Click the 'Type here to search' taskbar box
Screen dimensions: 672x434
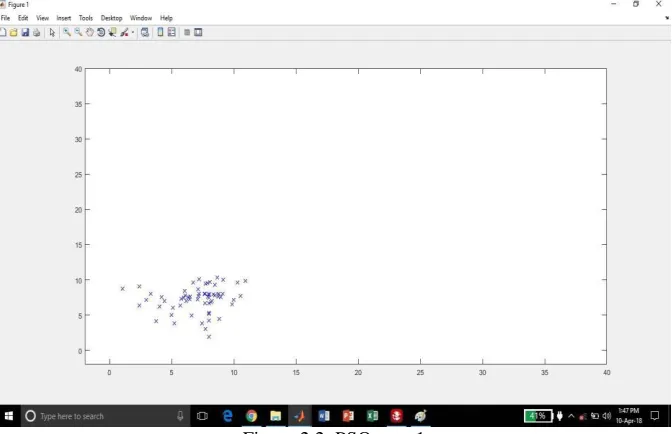pyautogui.click(x=105, y=416)
